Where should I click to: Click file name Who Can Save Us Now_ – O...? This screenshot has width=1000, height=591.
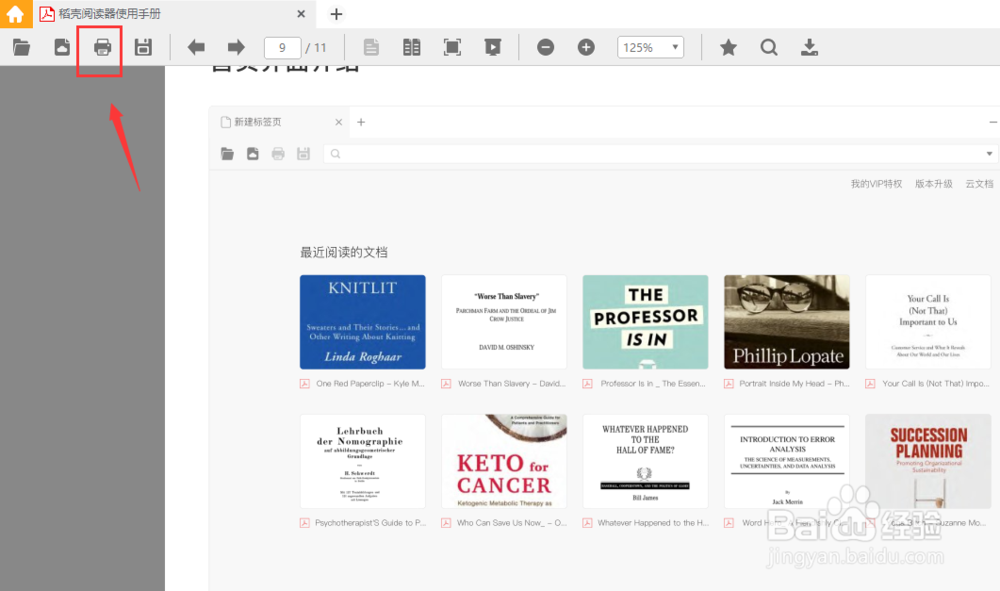click(x=511, y=523)
